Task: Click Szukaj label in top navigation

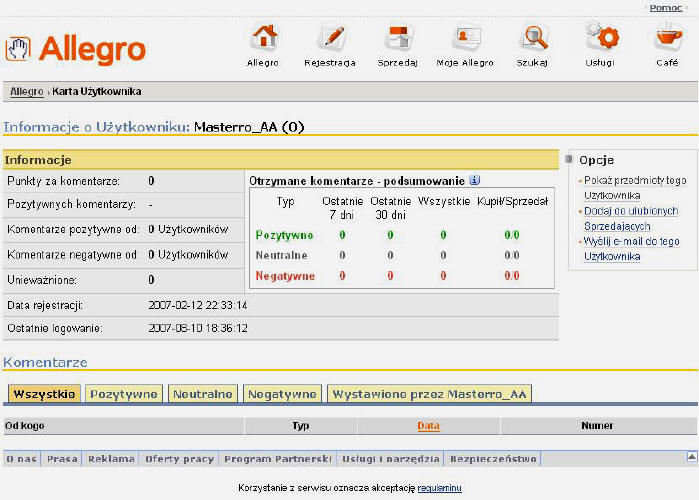Action: point(532,63)
